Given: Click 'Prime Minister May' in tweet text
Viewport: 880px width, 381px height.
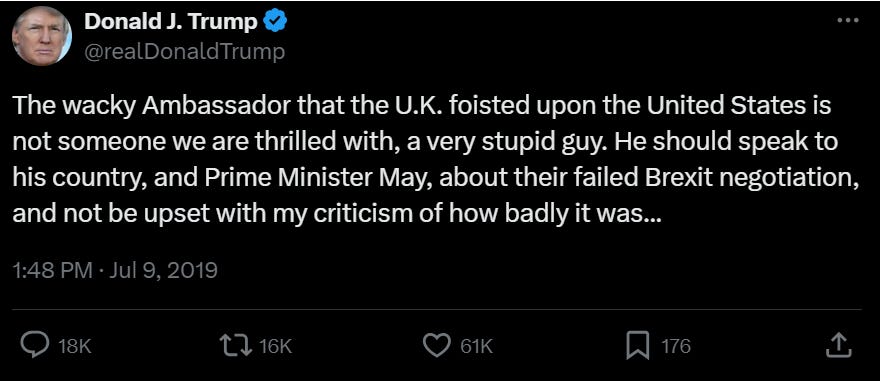Looking at the screenshot, I should tap(317, 178).
